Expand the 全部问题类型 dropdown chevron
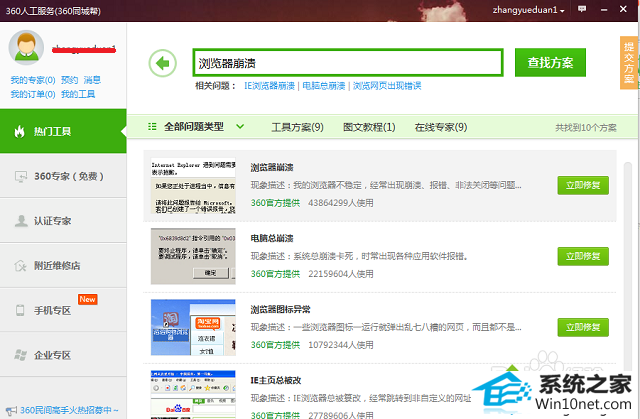The image size is (640, 419). pyautogui.click(x=240, y=126)
